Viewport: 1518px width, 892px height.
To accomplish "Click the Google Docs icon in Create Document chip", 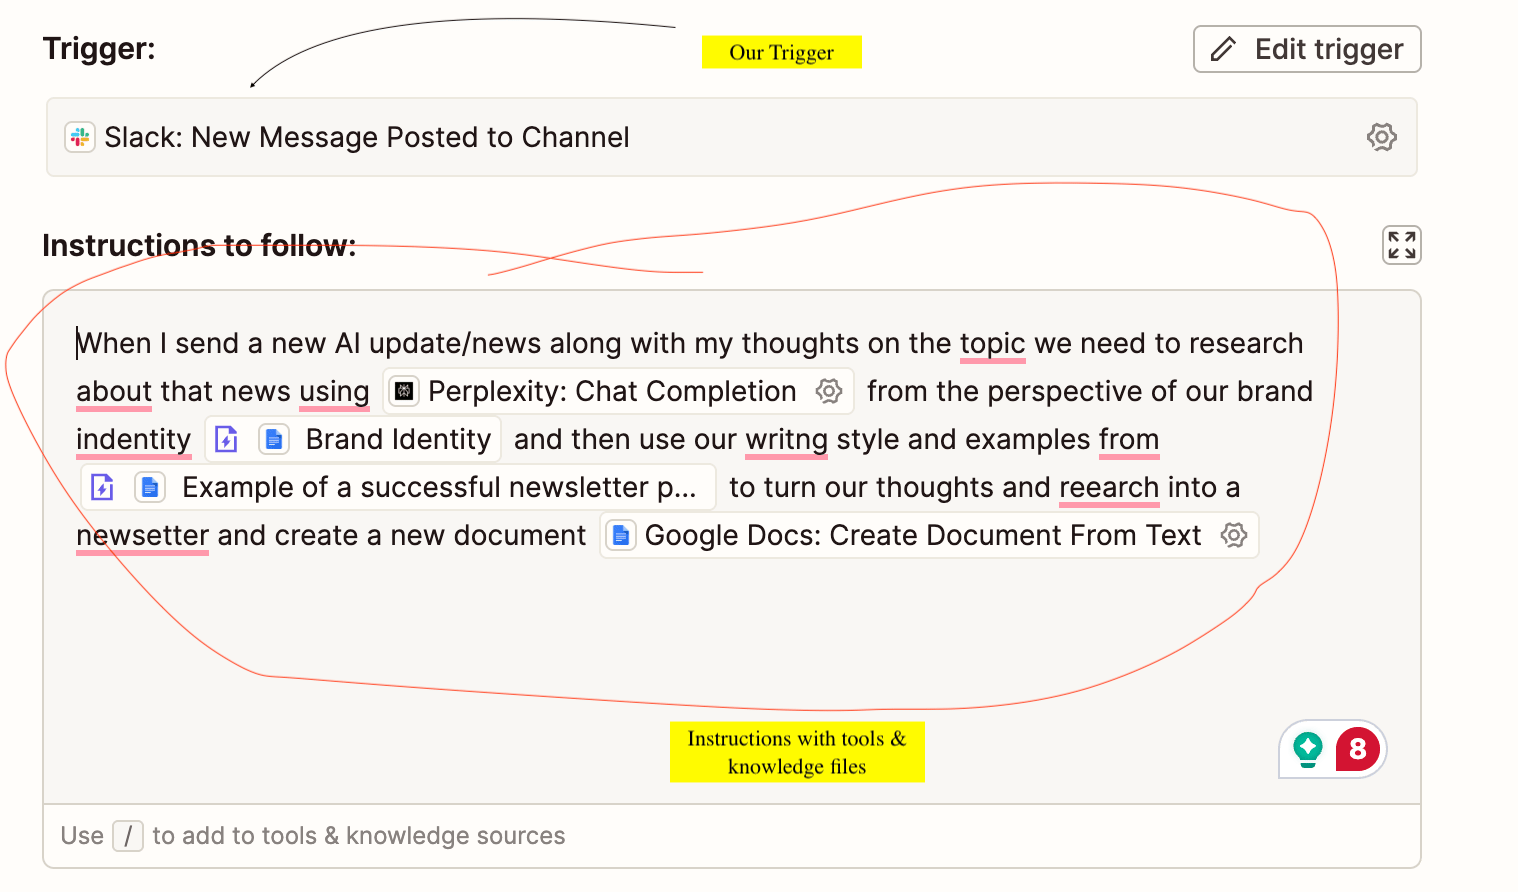I will [x=621, y=535].
